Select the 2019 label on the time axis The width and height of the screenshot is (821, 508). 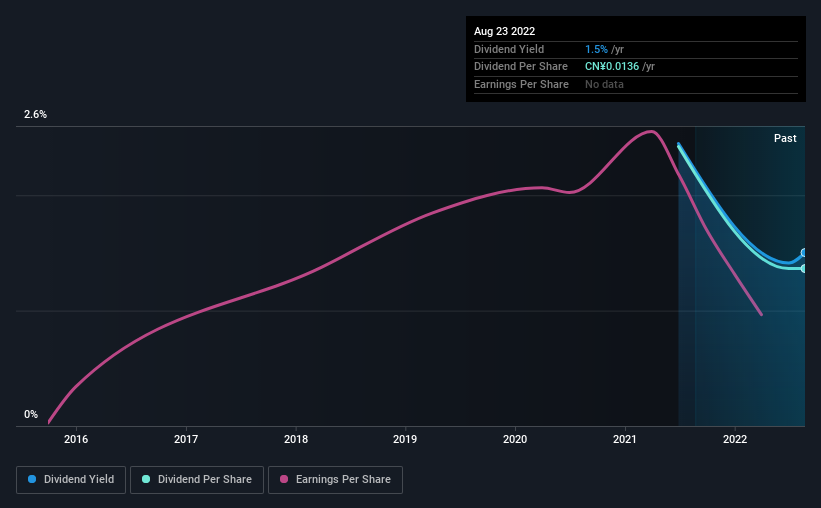[x=405, y=439]
